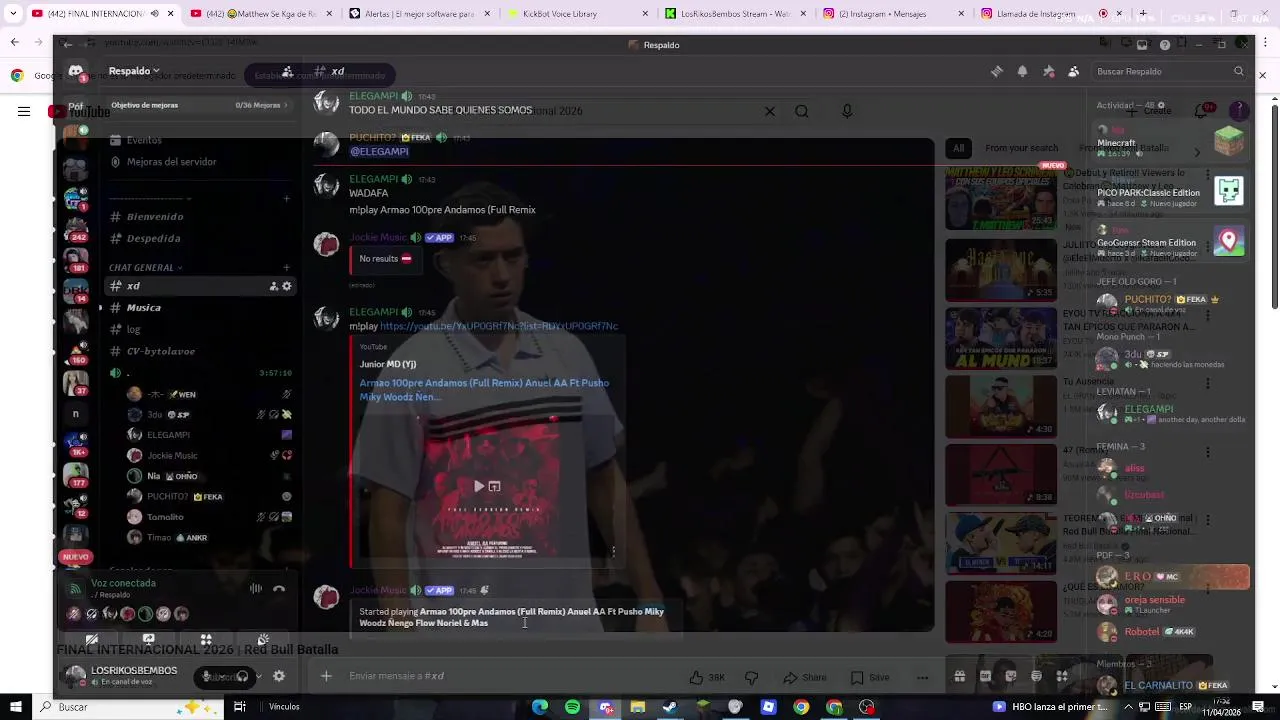Click the Buscar Respaldo search field
Image resolution: width=1280 pixels, height=720 pixels.
pyautogui.click(x=1168, y=71)
